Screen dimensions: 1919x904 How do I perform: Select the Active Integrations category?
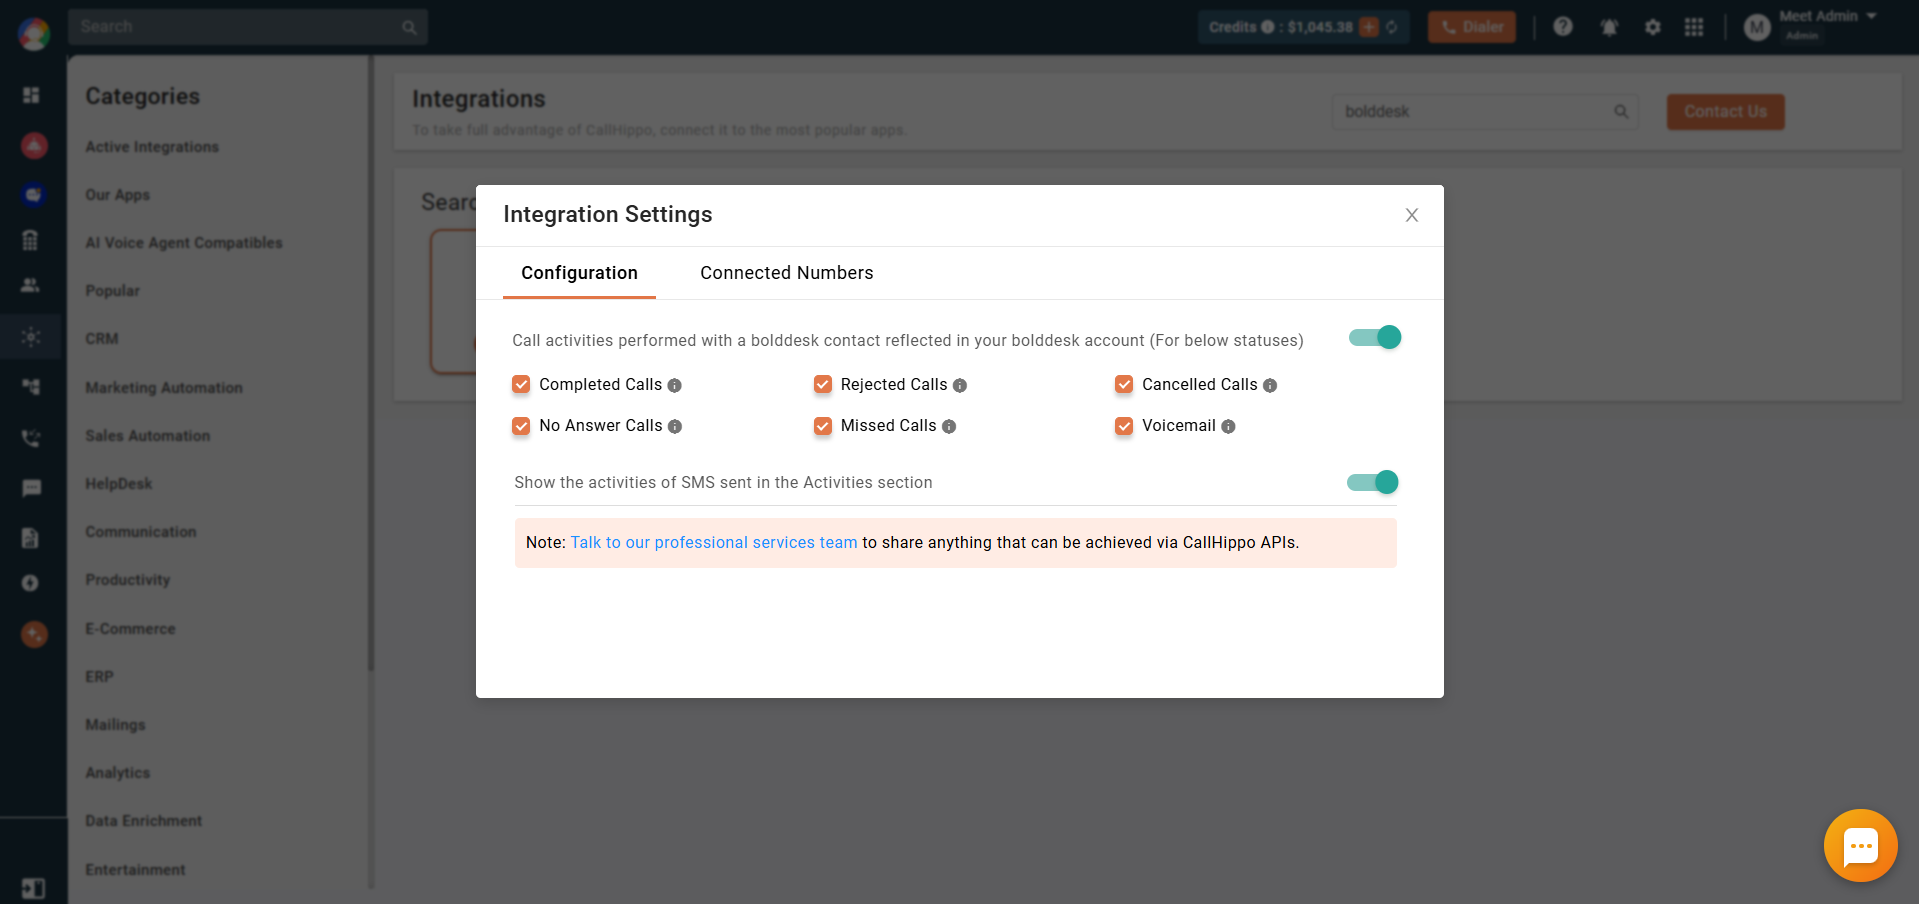point(152,147)
